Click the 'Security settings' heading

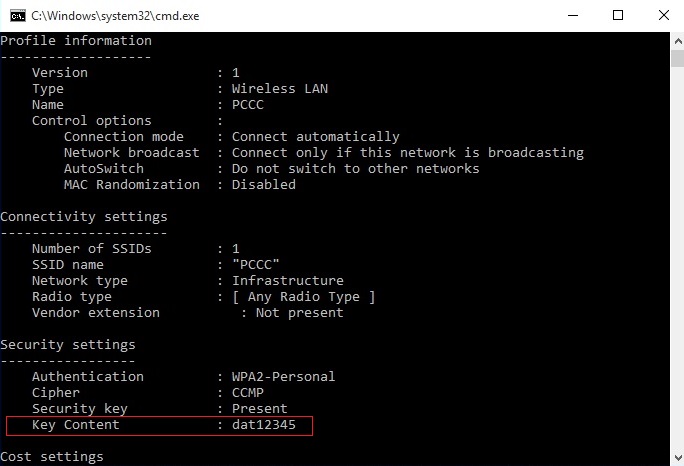(x=68, y=345)
